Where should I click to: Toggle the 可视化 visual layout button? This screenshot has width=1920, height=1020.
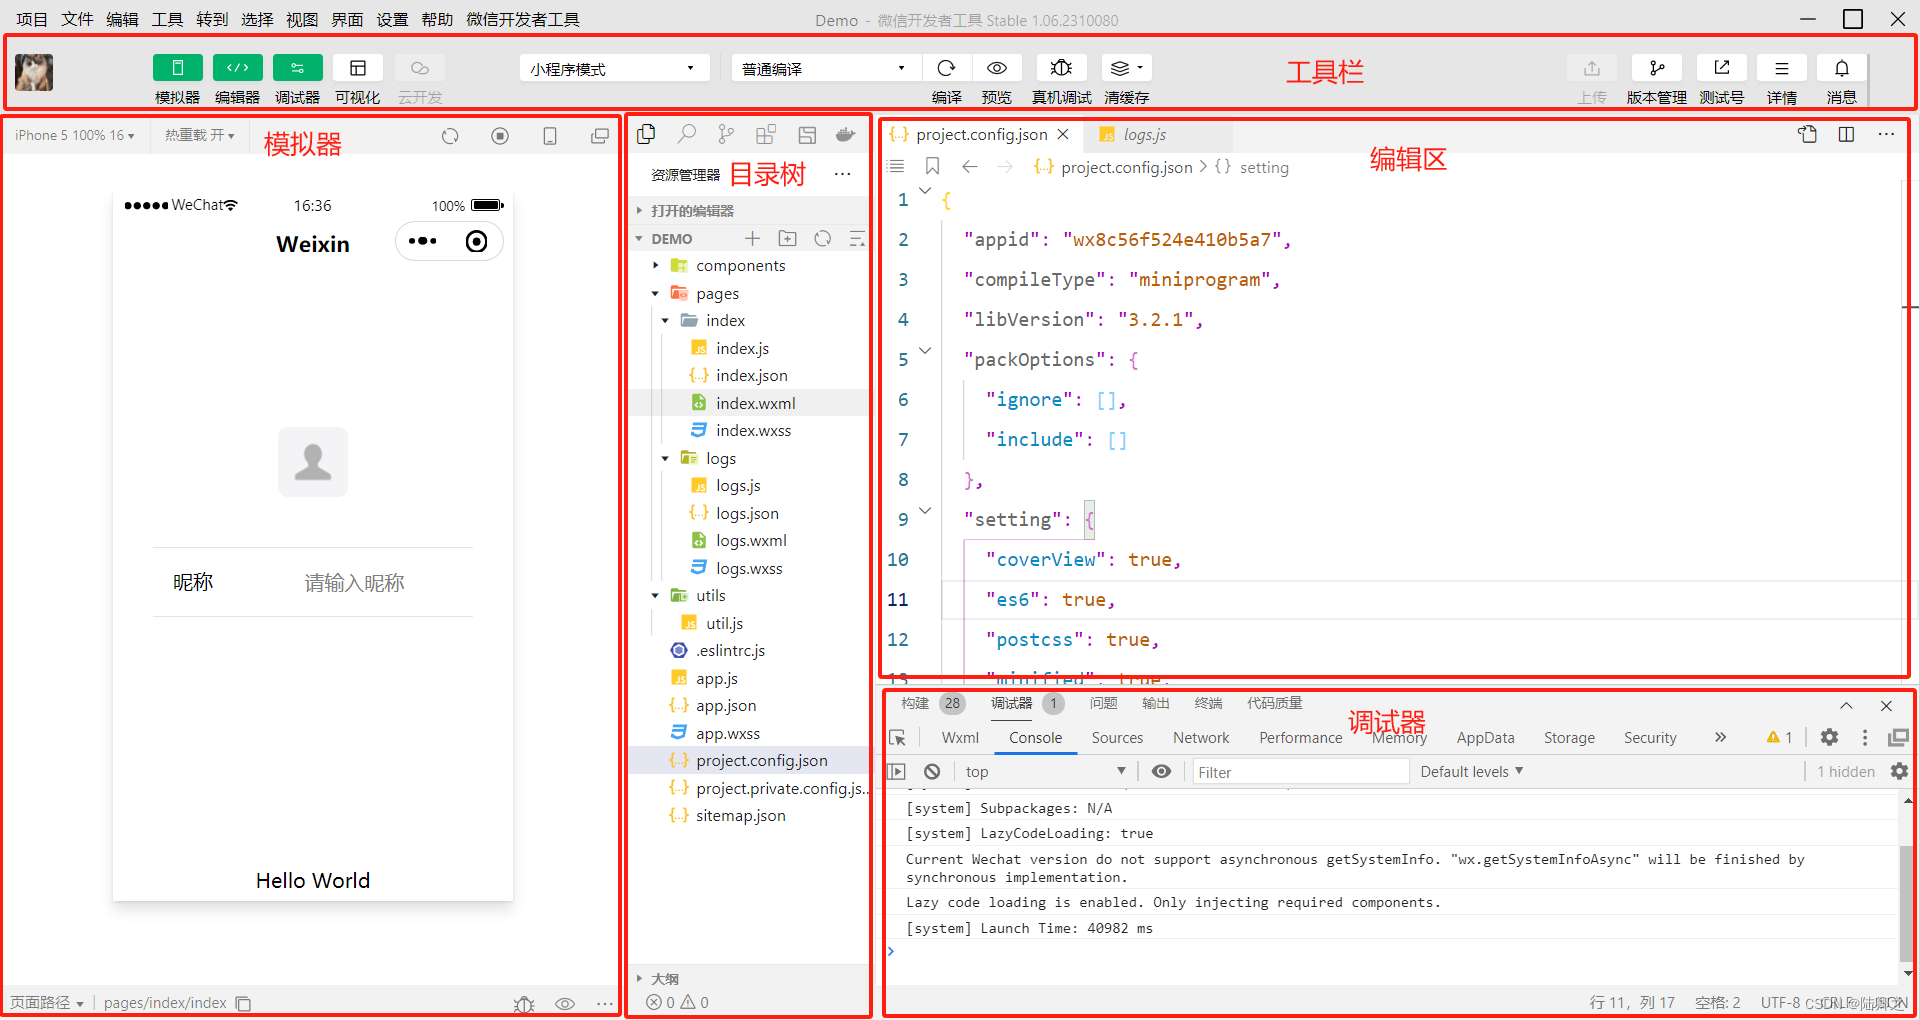point(357,68)
